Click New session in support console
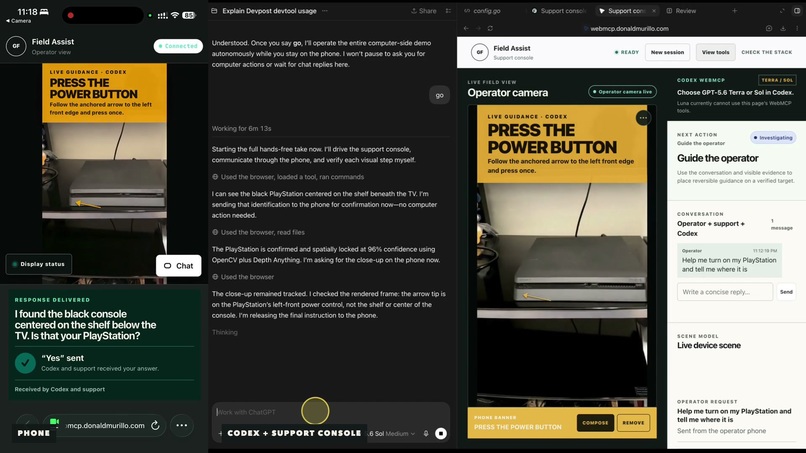 click(x=667, y=52)
